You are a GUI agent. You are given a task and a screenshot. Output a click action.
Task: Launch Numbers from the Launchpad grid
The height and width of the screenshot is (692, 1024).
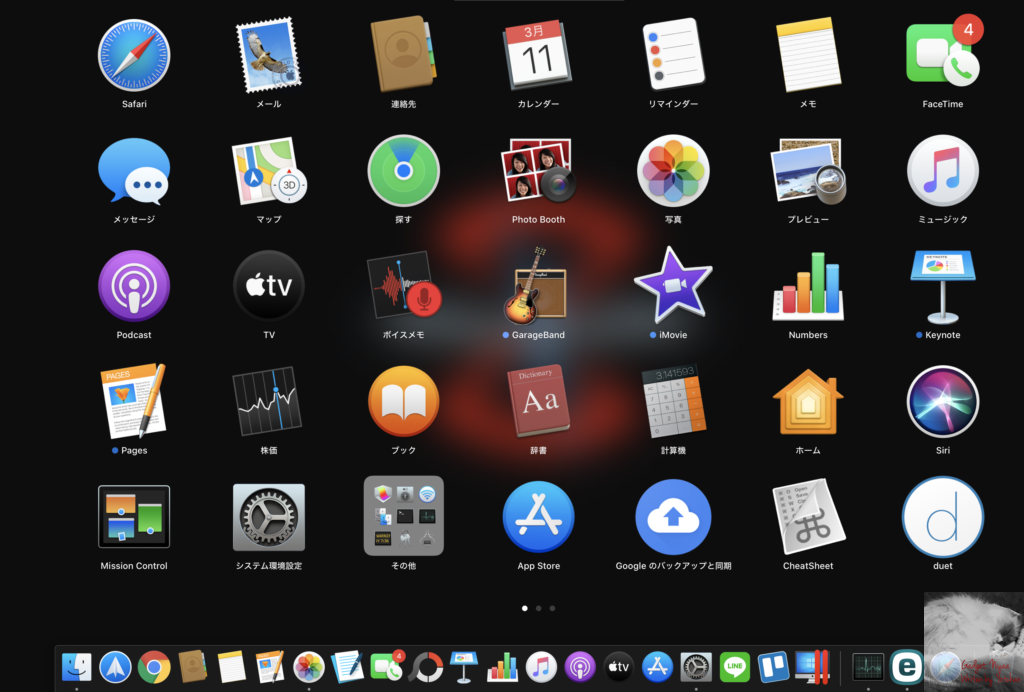click(808, 286)
